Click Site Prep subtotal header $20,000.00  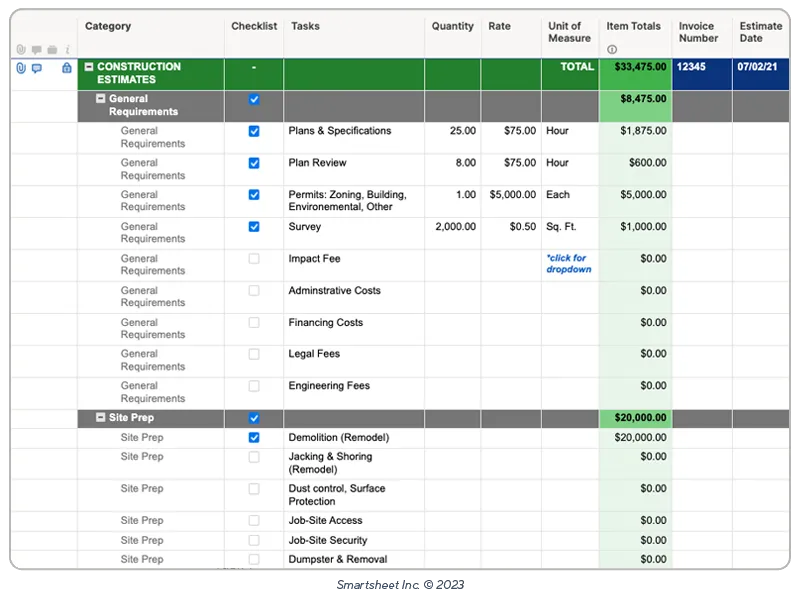[x=636, y=418]
